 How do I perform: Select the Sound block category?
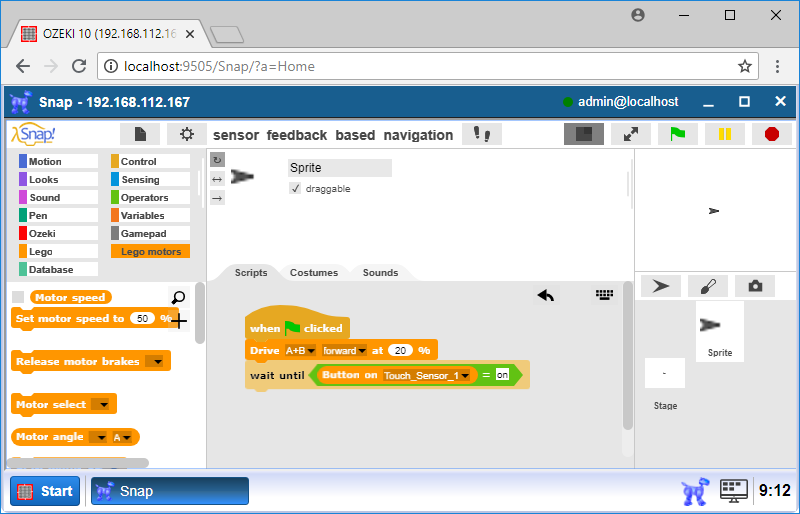[58, 198]
